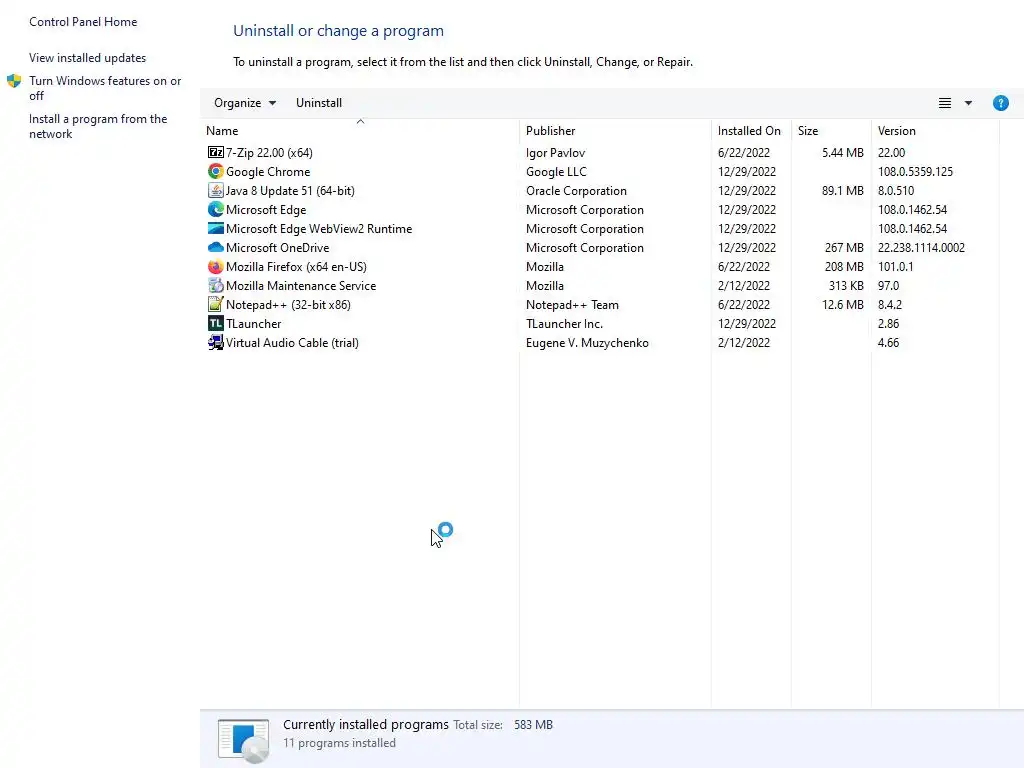Click the 313 KB size cell
Image resolution: width=1024 pixels, height=768 pixels.
(846, 285)
